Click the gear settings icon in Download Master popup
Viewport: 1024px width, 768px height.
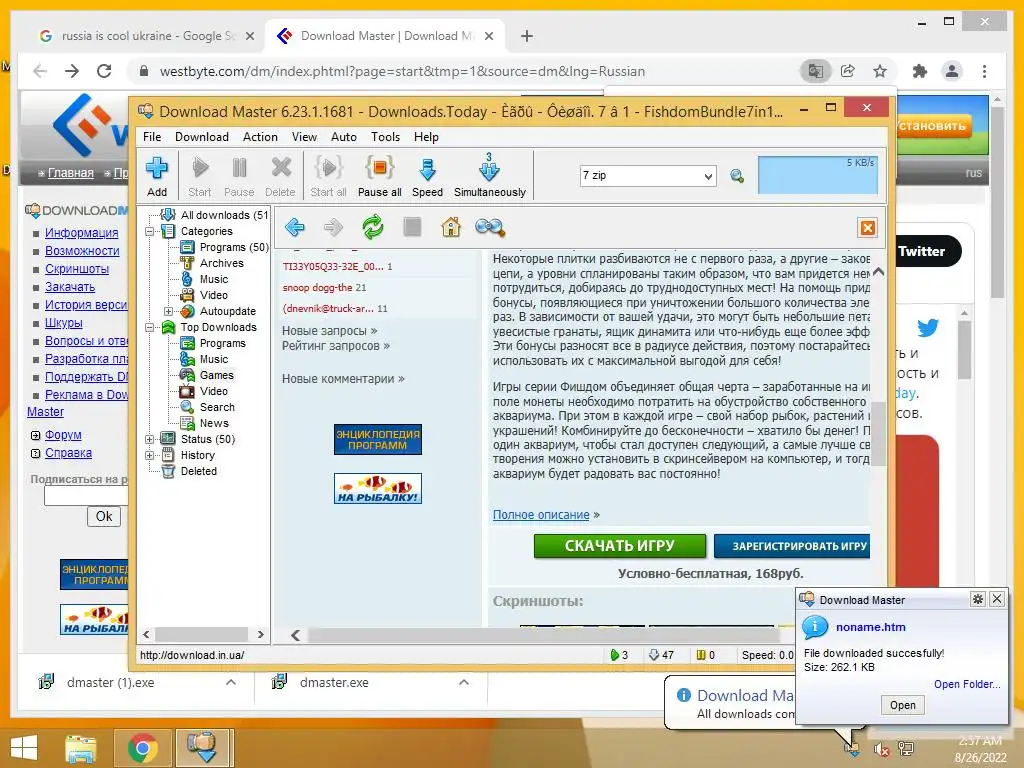[978, 599]
